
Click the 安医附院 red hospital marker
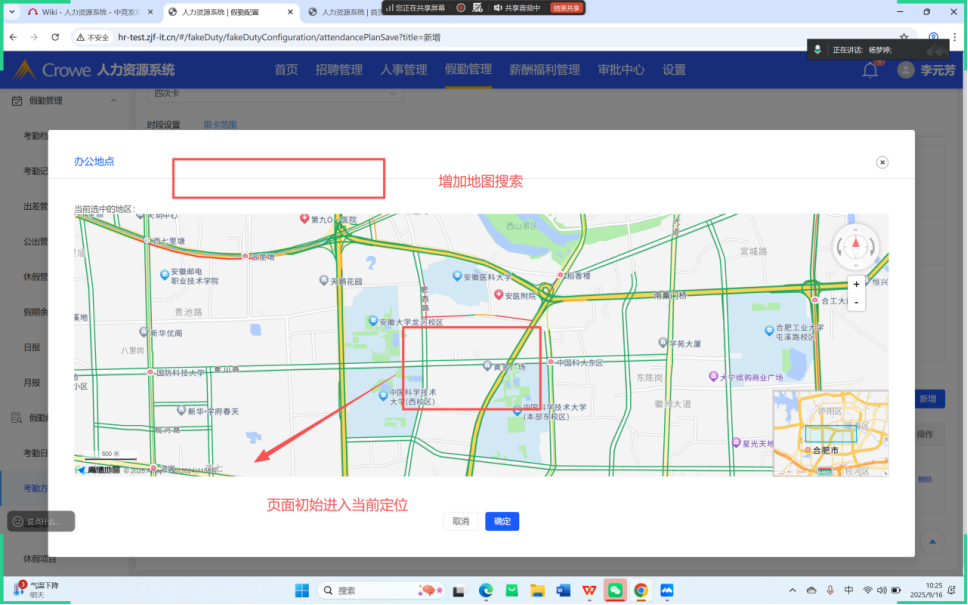499,295
